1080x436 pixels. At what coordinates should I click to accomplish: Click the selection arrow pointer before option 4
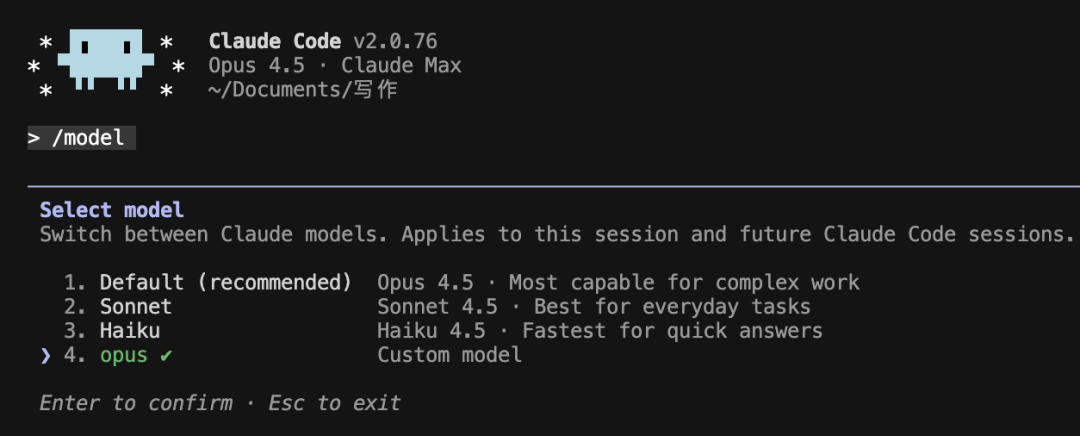coord(45,355)
